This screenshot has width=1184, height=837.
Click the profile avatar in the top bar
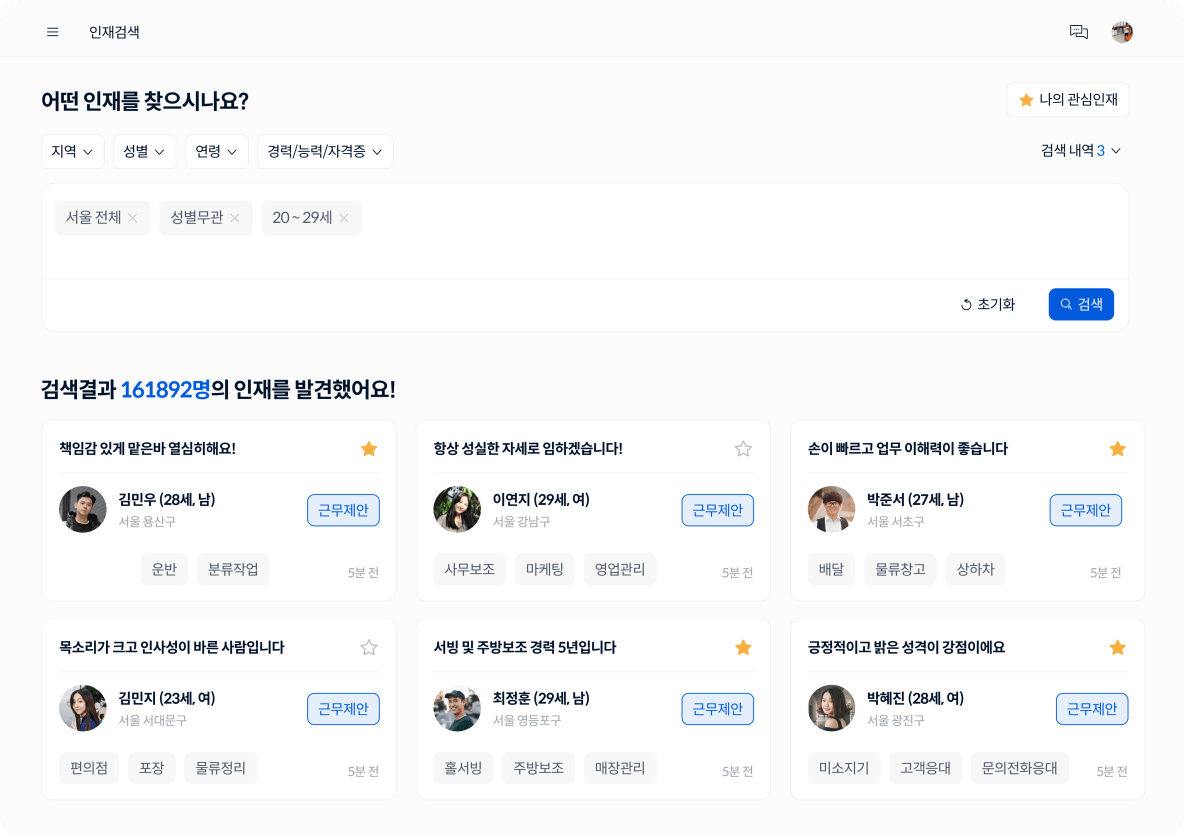pyautogui.click(x=1122, y=31)
